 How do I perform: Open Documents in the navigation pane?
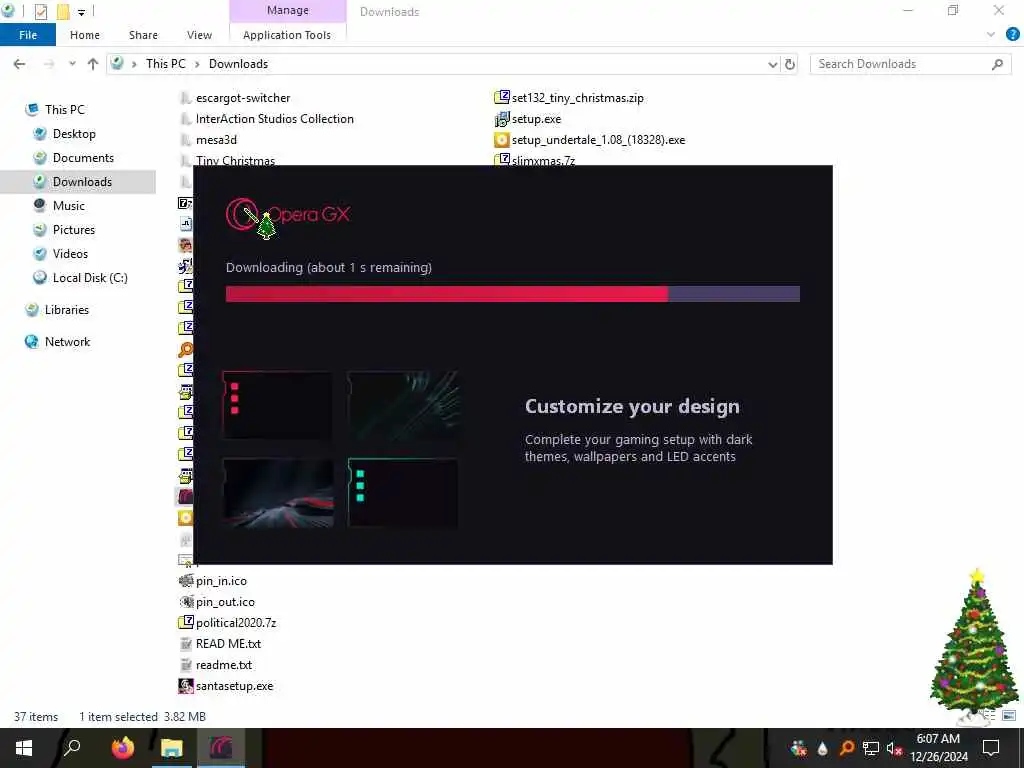point(83,158)
